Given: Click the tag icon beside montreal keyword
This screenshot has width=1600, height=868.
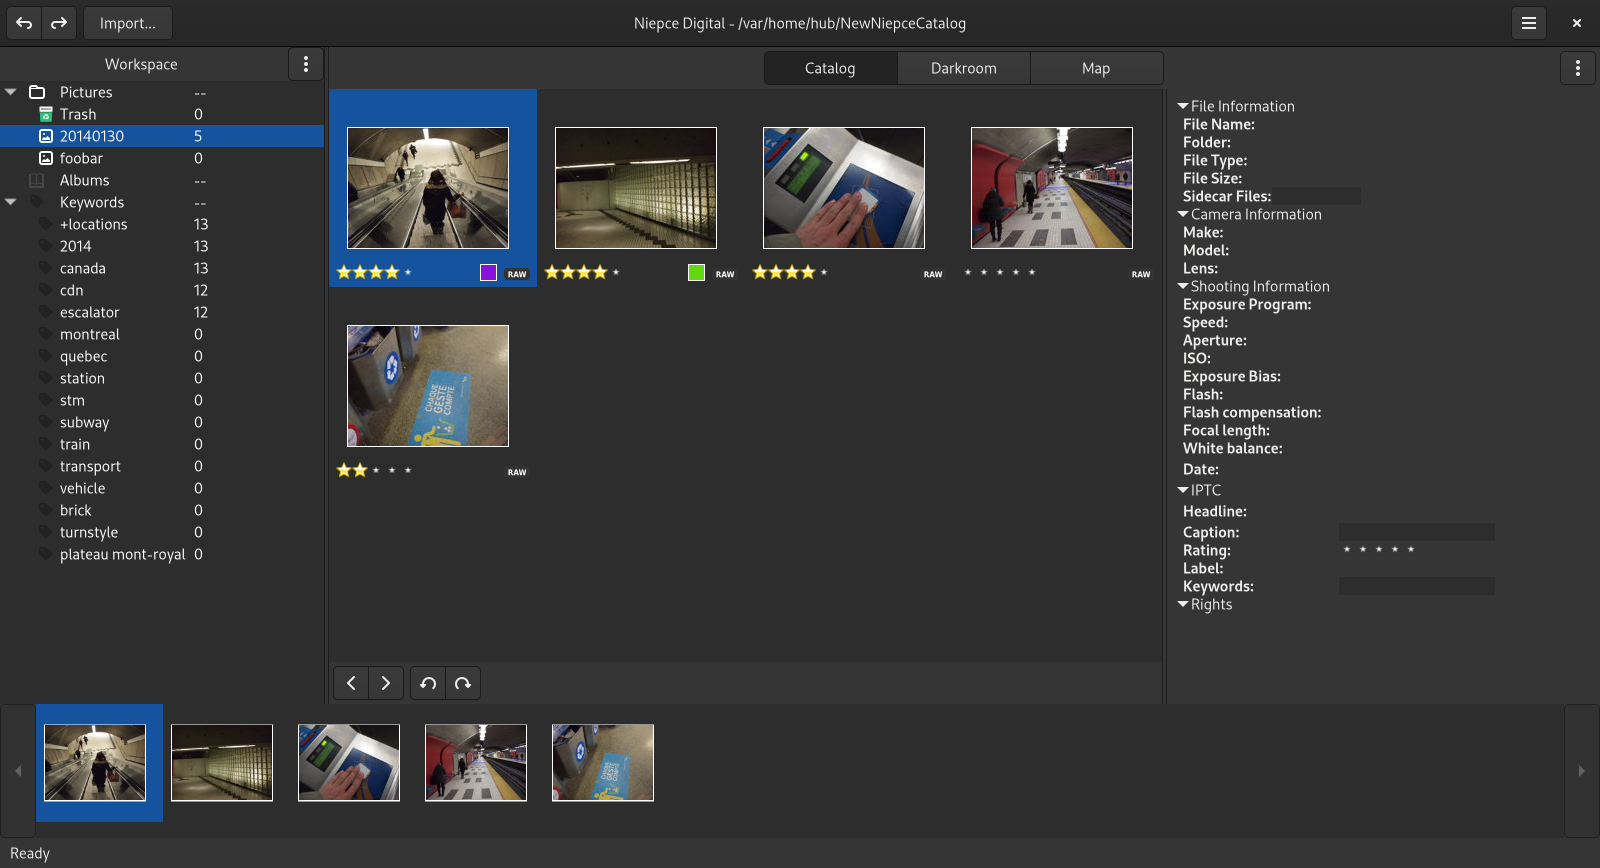Looking at the screenshot, I should [46, 334].
